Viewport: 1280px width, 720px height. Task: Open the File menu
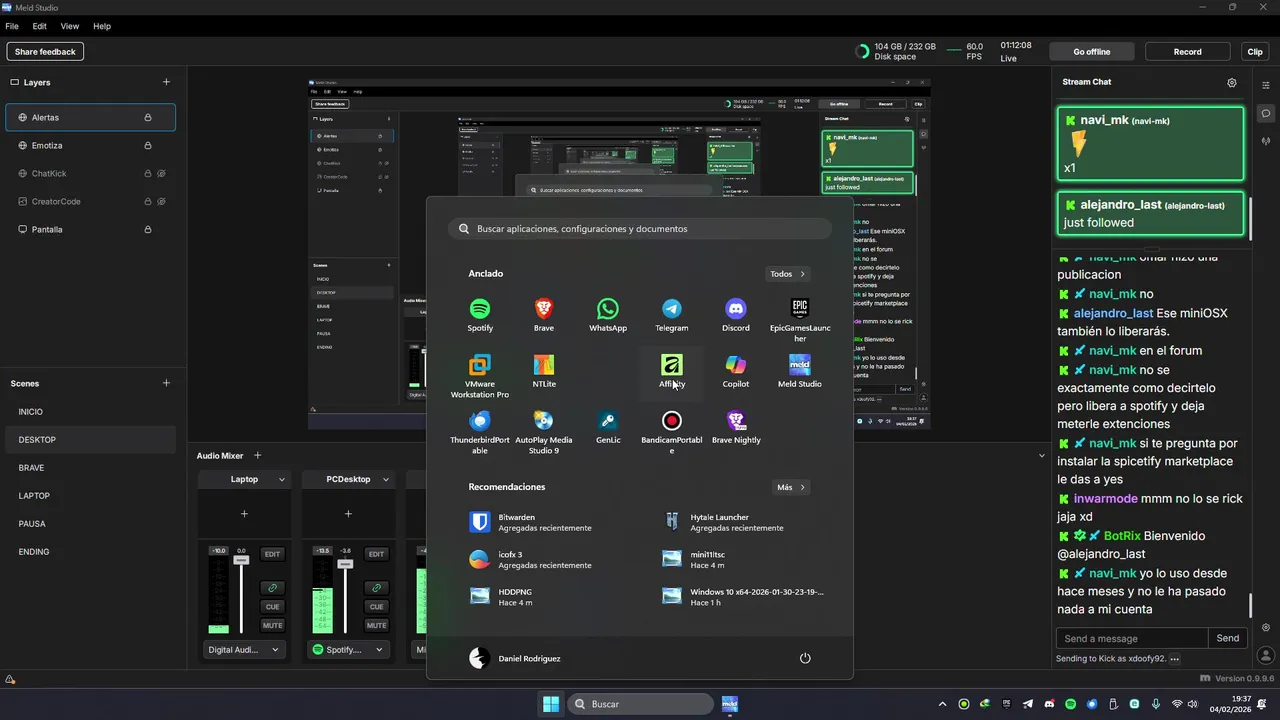[x=12, y=26]
